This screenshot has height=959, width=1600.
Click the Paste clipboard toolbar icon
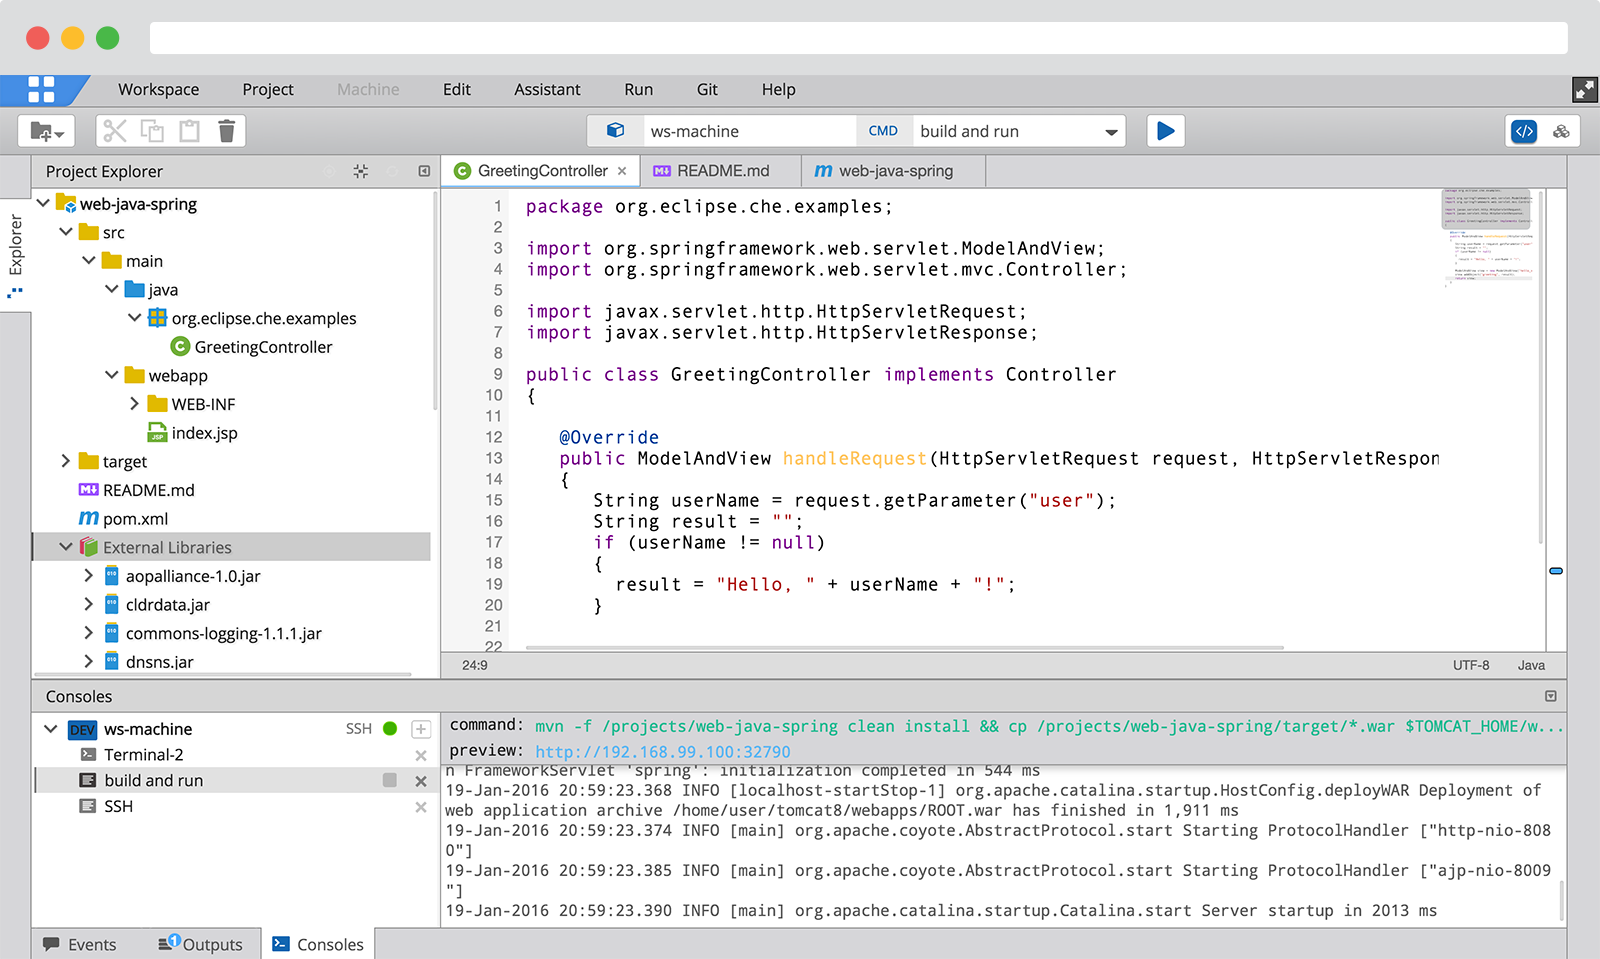(x=189, y=131)
